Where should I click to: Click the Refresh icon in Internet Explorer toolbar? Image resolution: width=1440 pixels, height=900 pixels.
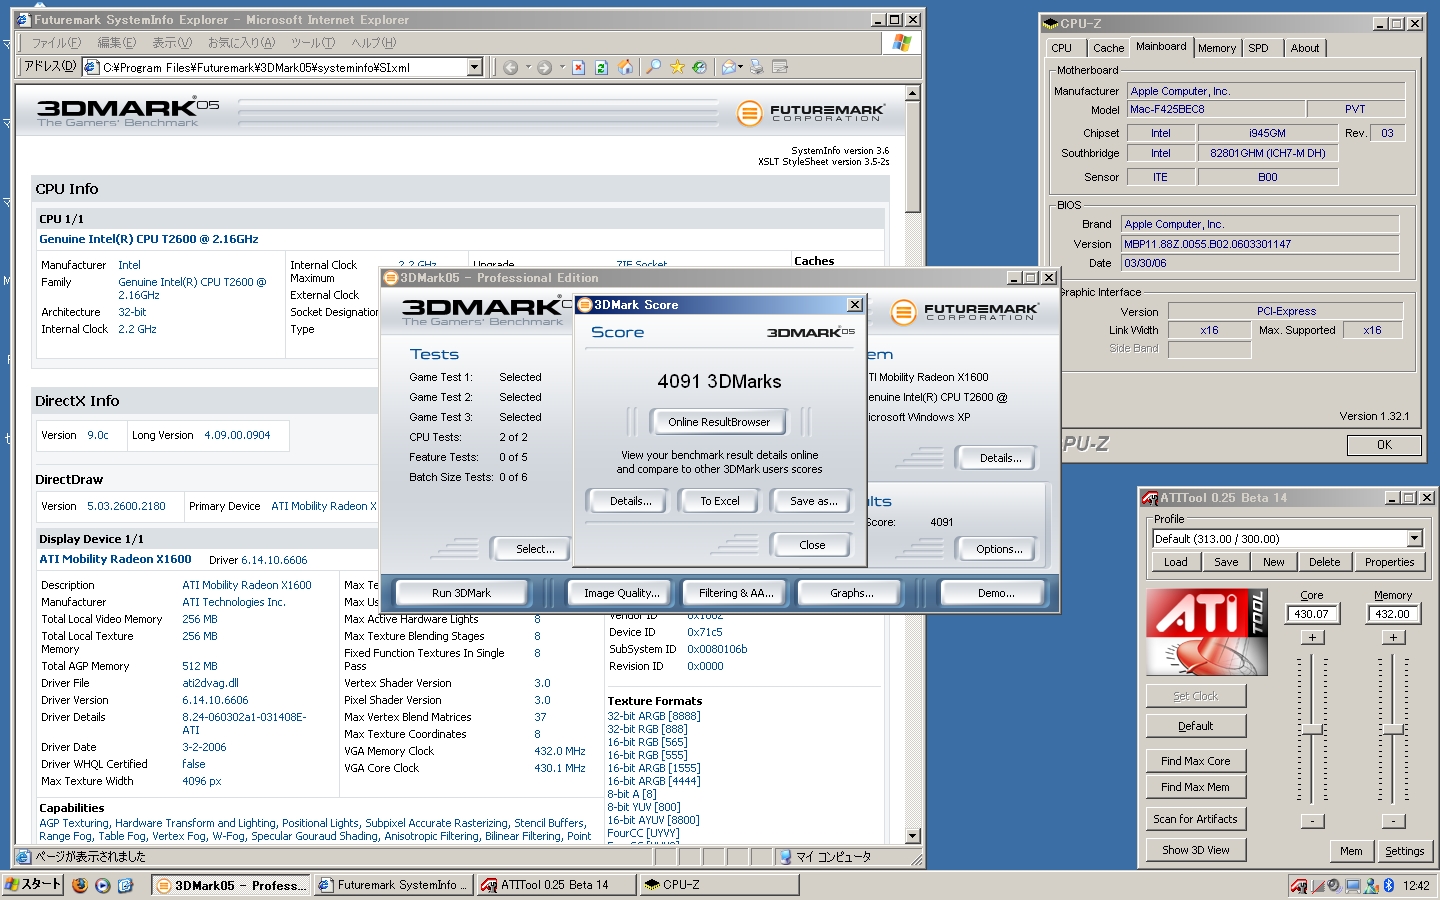[x=601, y=67]
